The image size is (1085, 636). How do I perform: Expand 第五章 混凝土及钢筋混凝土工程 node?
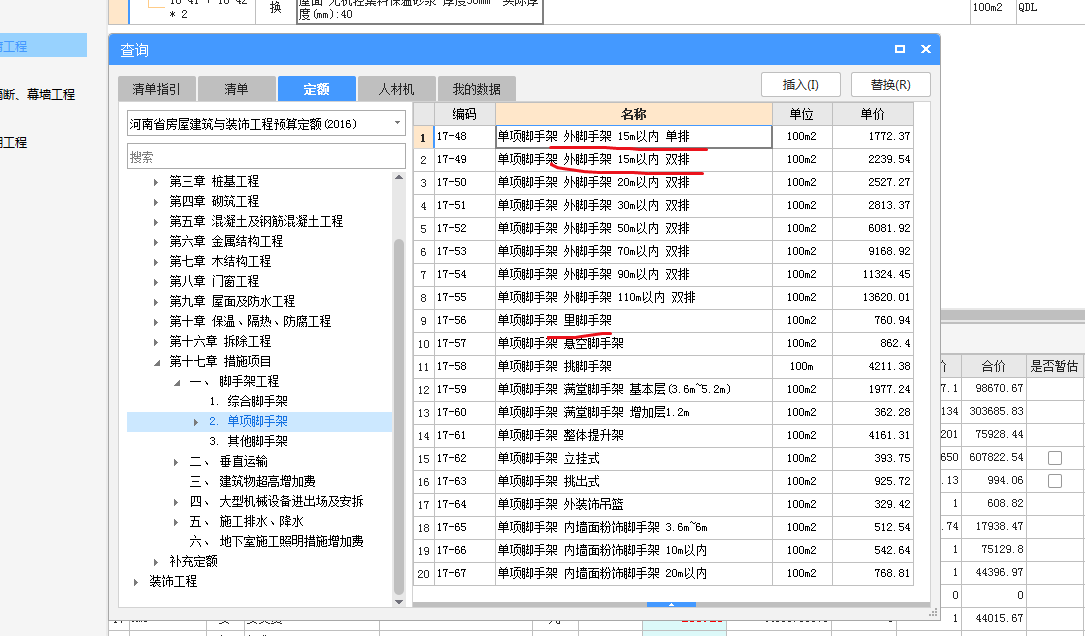pyautogui.click(x=156, y=222)
